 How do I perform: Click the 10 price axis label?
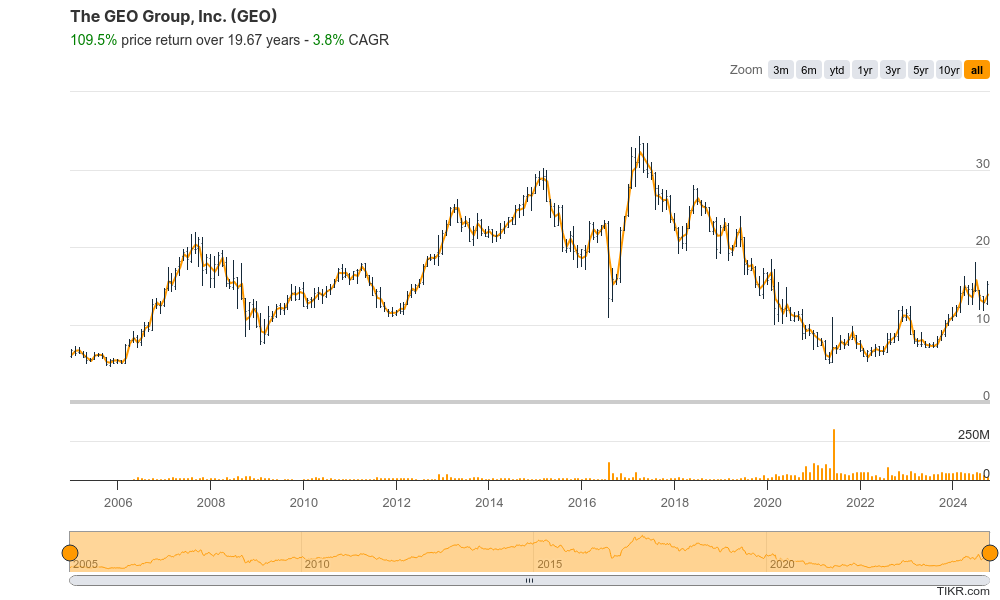tap(982, 319)
